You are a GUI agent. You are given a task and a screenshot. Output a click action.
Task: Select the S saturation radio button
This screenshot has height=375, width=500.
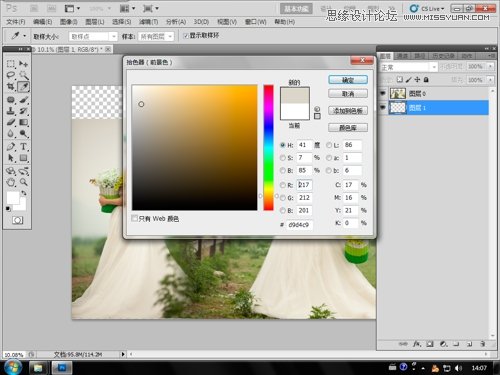pos(283,158)
